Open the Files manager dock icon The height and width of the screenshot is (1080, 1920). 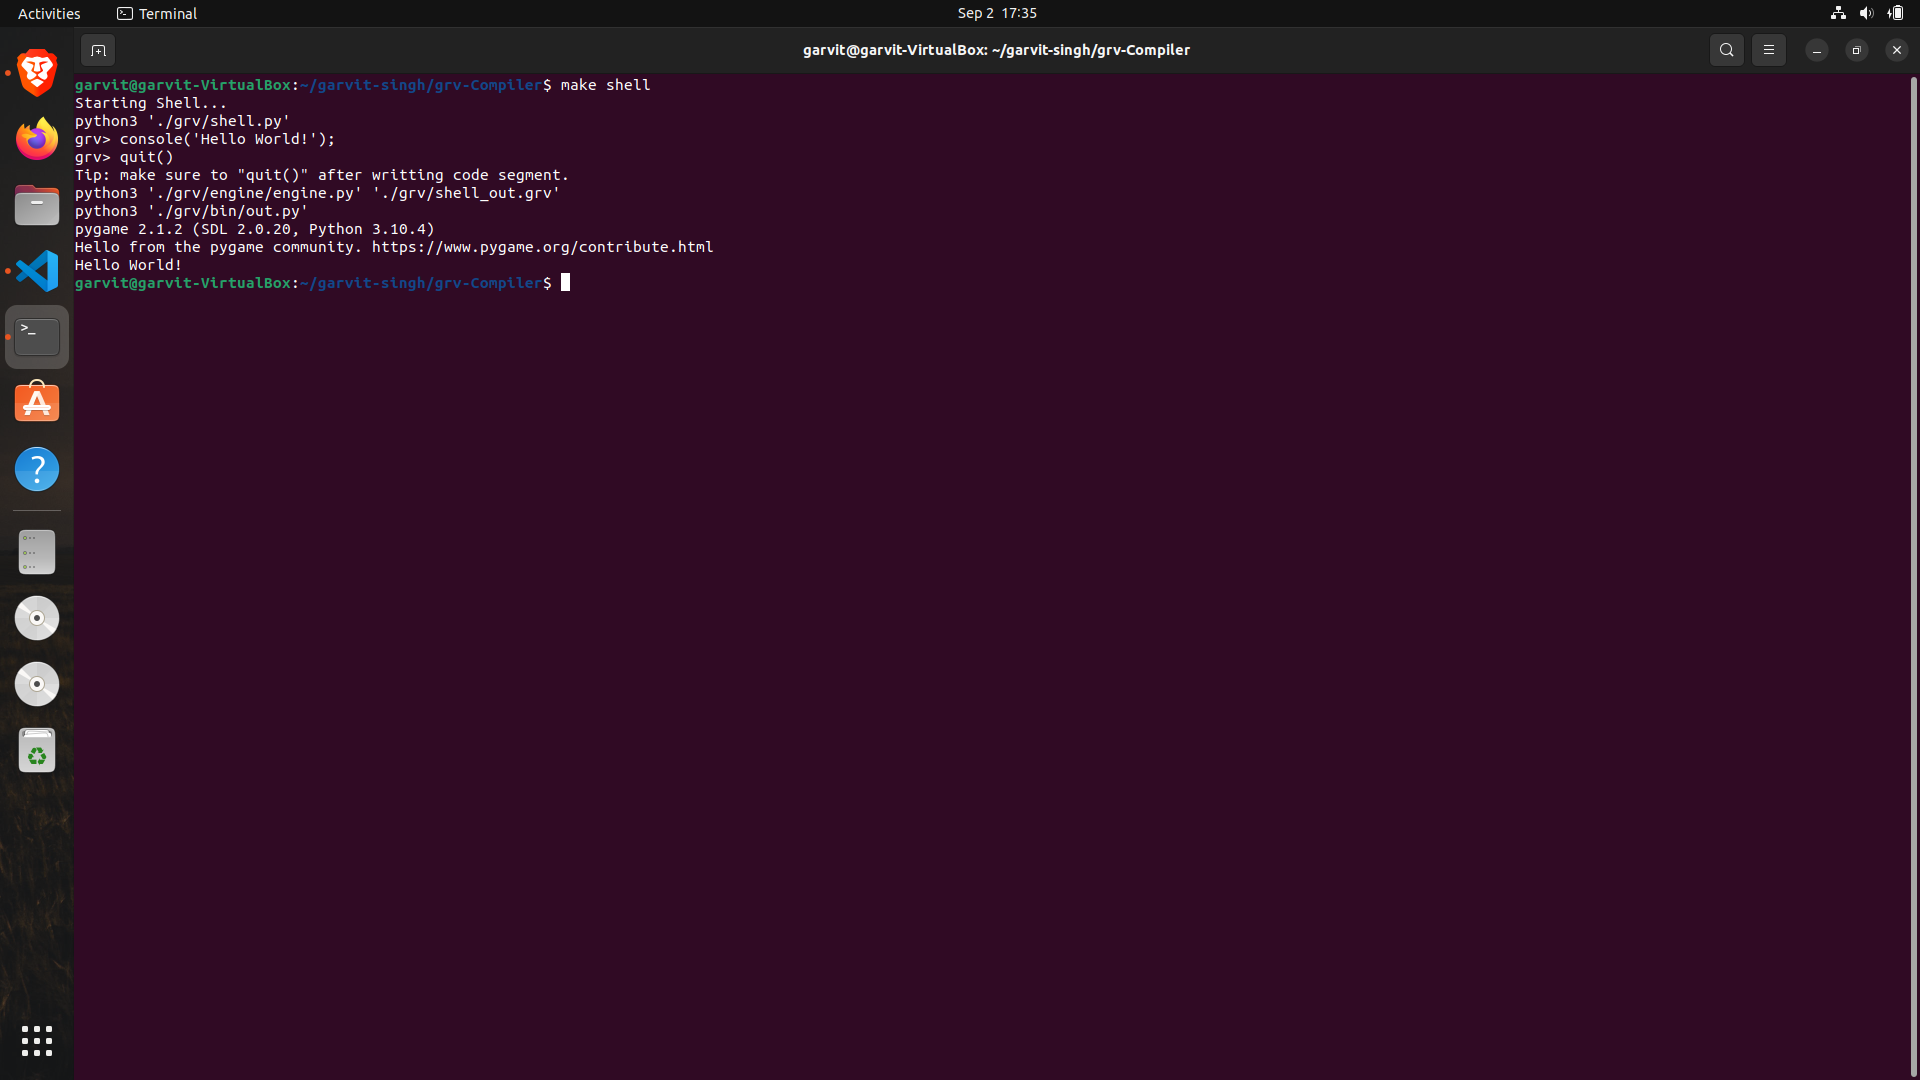click(x=37, y=205)
